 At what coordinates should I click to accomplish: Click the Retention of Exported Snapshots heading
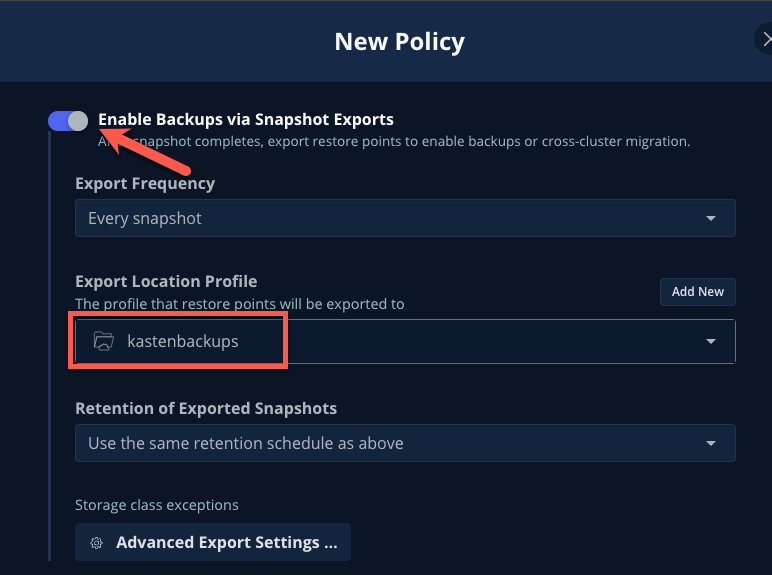coord(206,408)
